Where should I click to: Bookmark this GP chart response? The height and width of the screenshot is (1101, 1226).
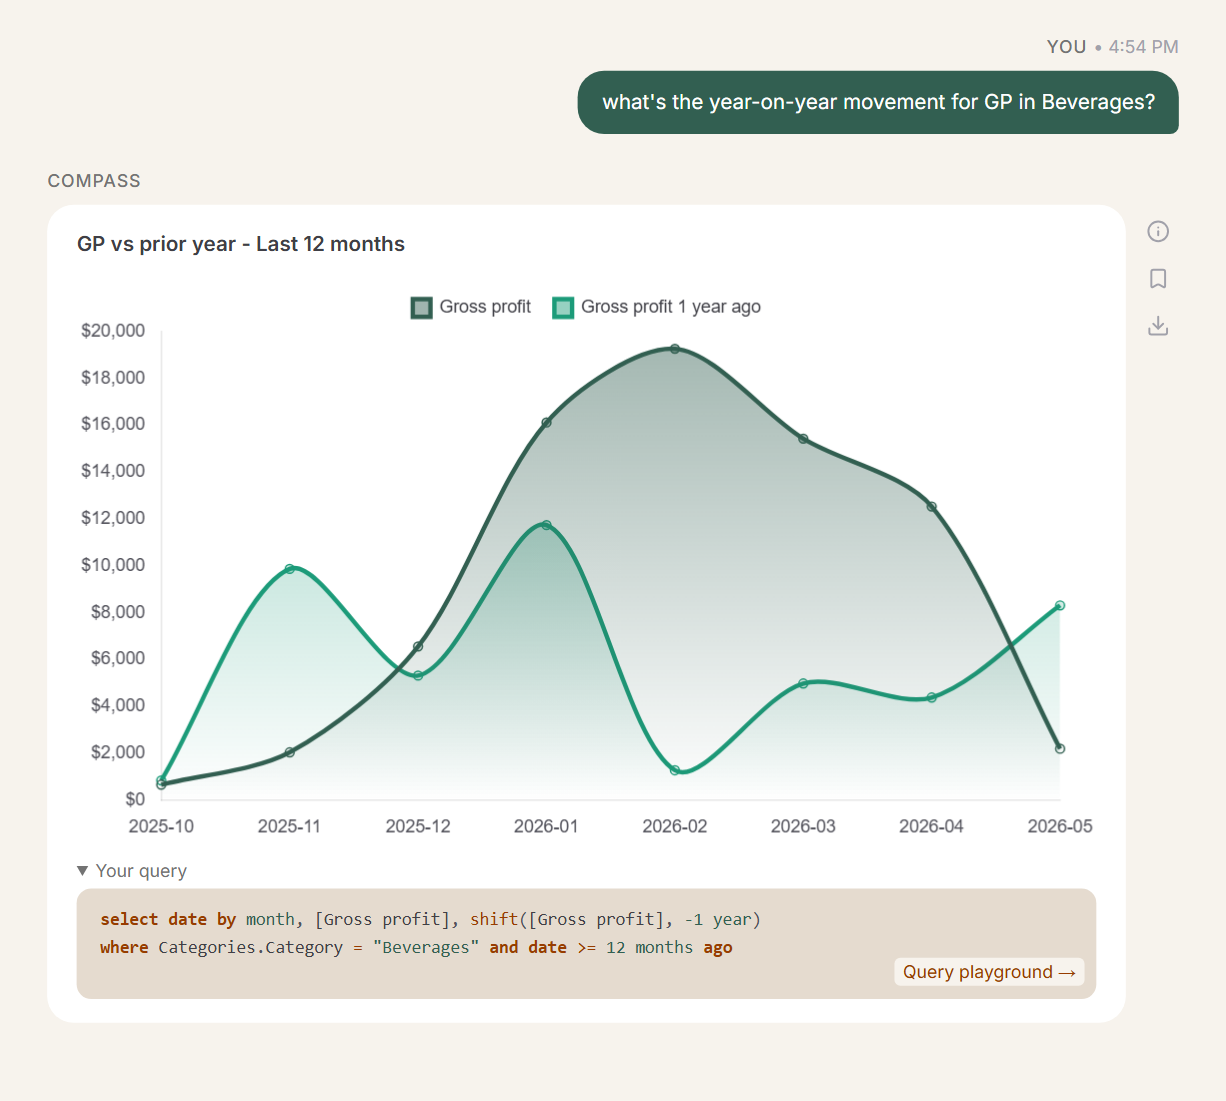pyautogui.click(x=1158, y=279)
